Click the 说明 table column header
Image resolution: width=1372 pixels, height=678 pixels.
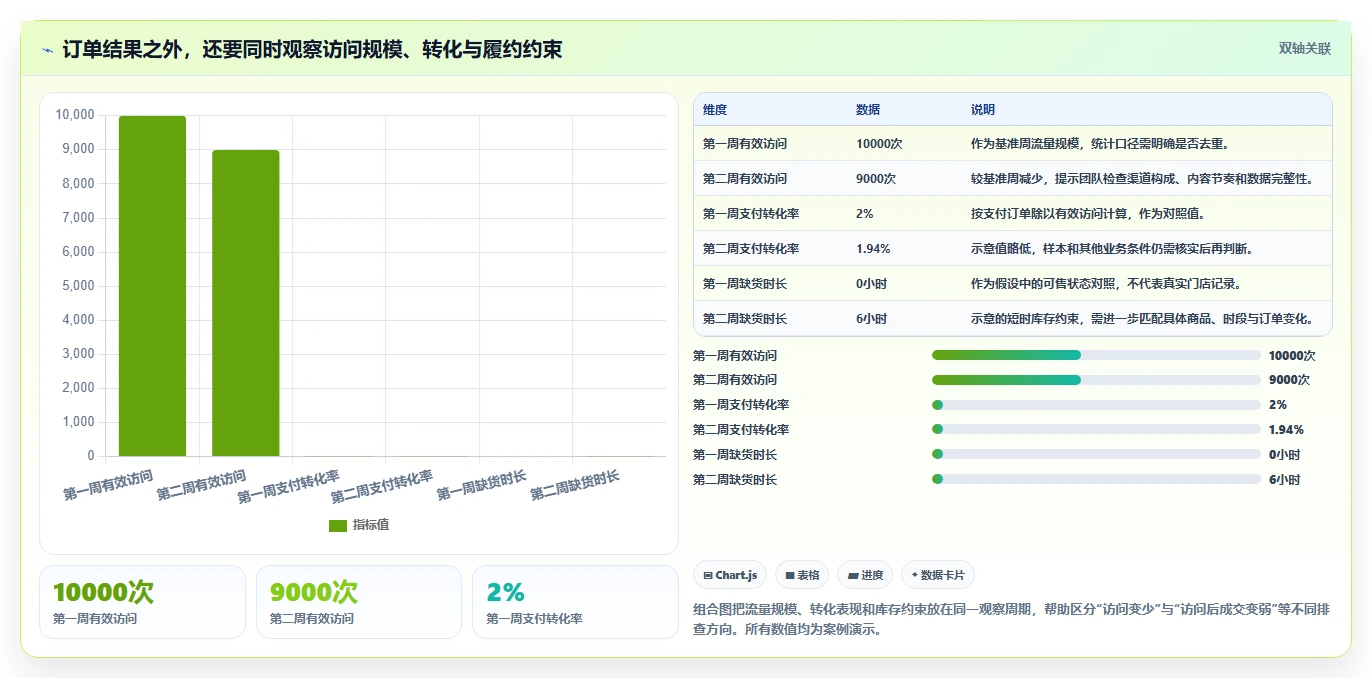click(983, 109)
